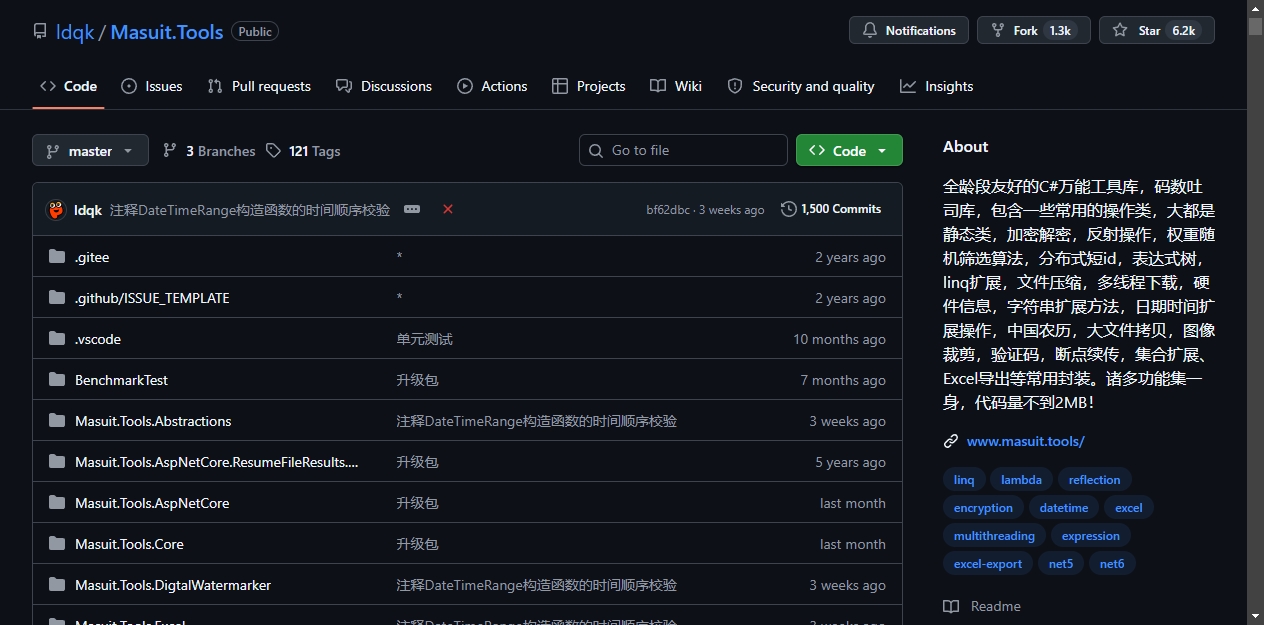Open the Issues tab
The height and width of the screenshot is (625, 1264).
coord(152,86)
